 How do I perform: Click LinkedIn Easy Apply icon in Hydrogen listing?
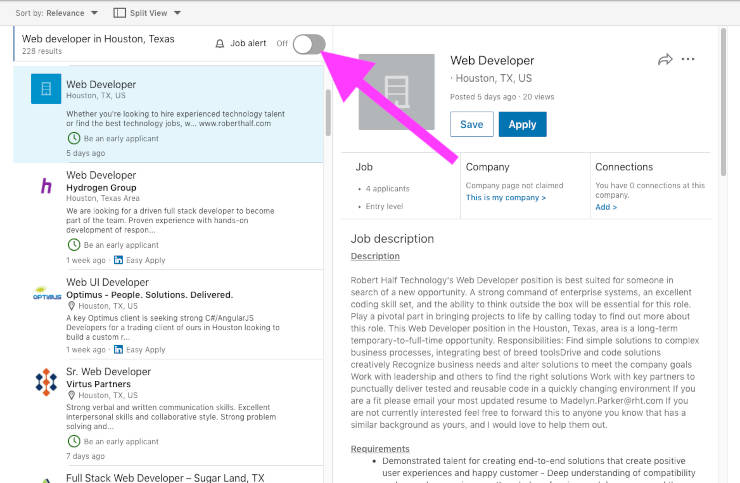click(118, 260)
